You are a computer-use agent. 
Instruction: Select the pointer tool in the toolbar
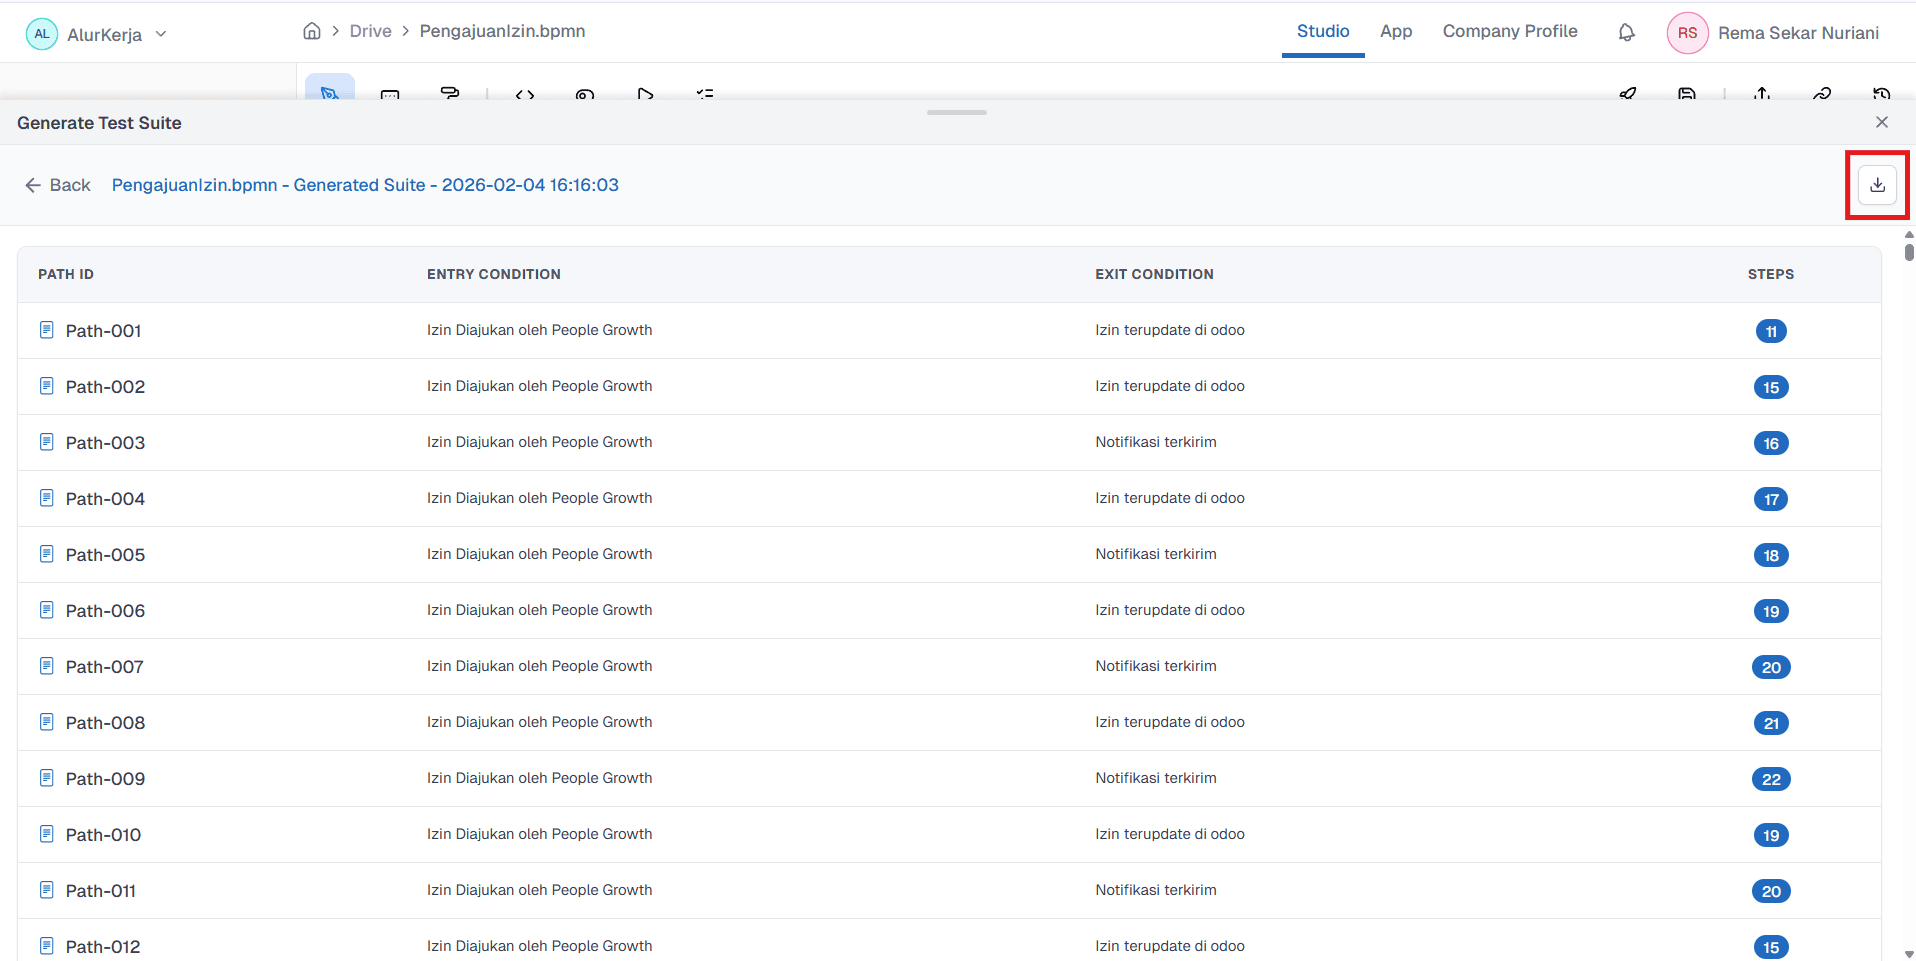329,95
